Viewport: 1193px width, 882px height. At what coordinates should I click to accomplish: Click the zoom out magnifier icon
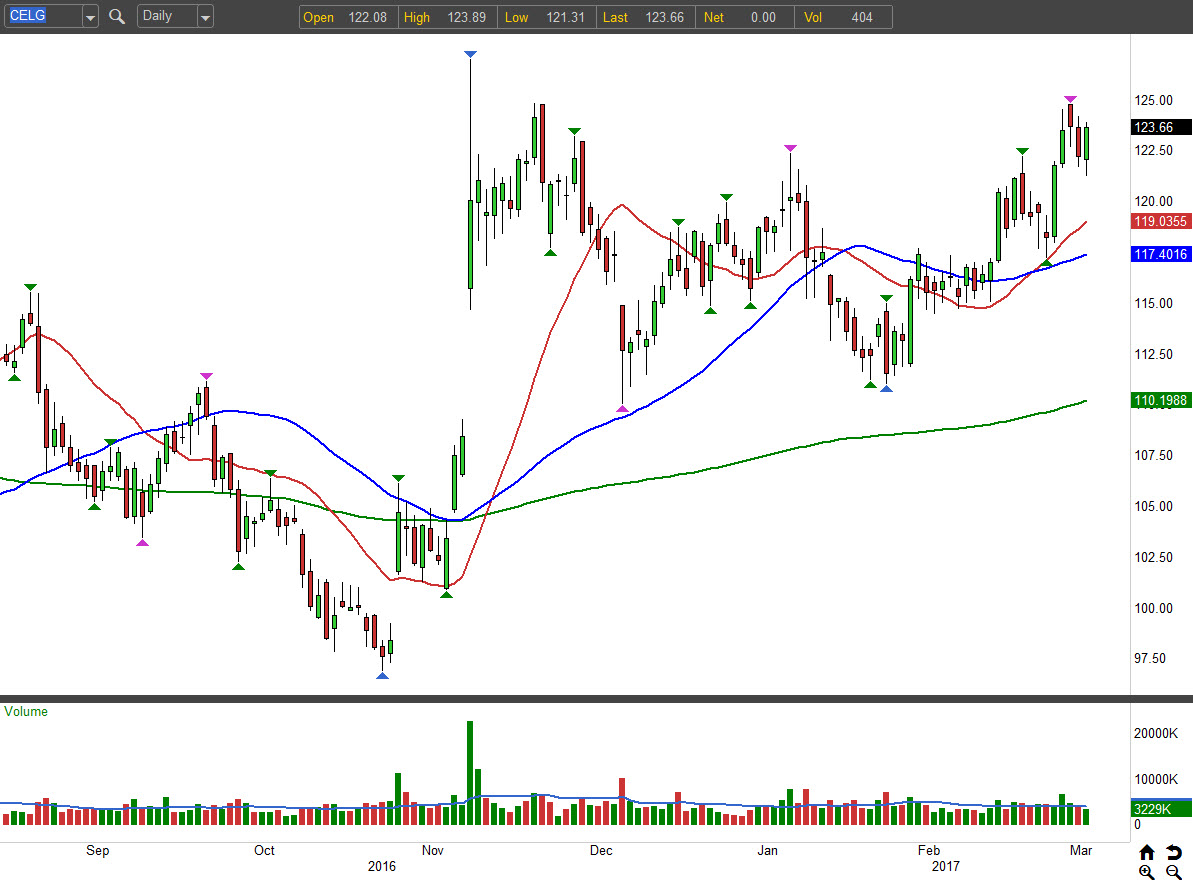(x=1174, y=872)
